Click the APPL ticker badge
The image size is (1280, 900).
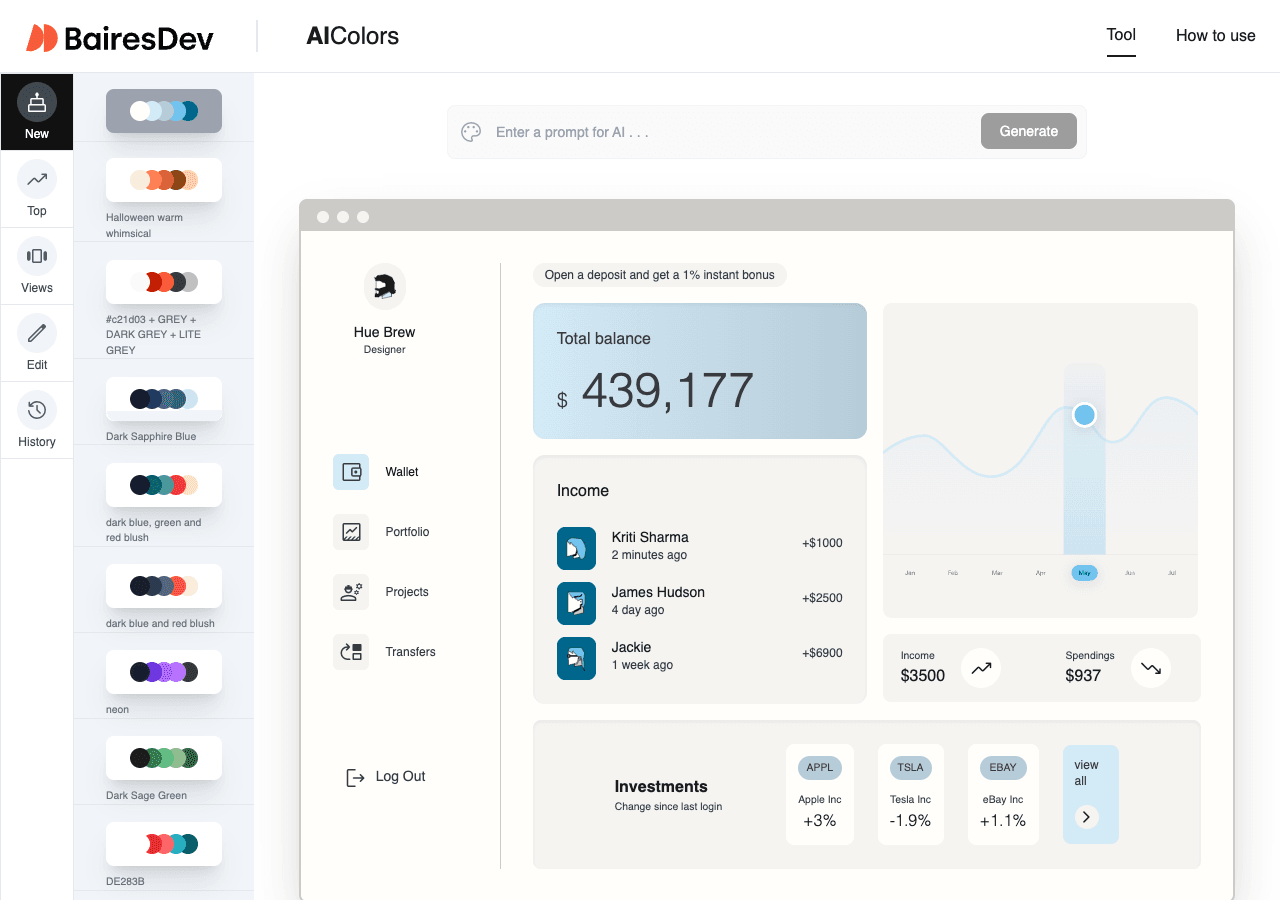820,768
